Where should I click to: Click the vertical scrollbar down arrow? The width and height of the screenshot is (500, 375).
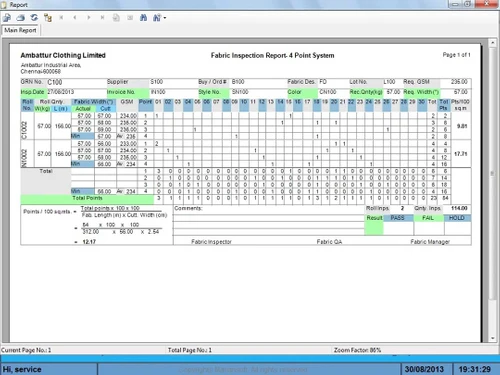493,338
